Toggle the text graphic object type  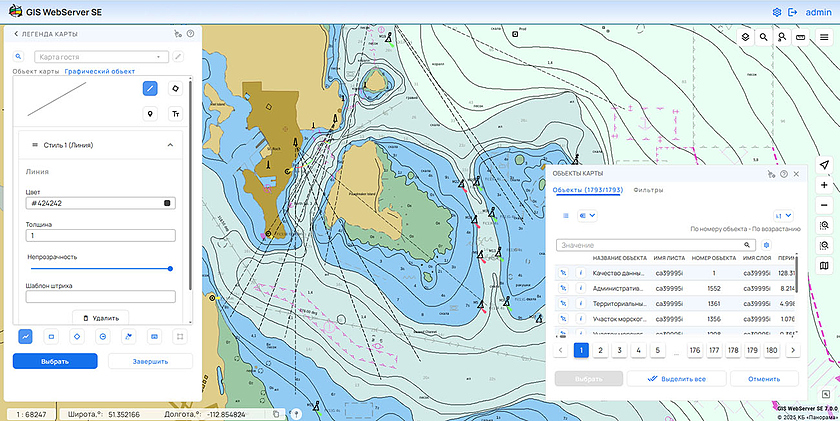[176, 114]
